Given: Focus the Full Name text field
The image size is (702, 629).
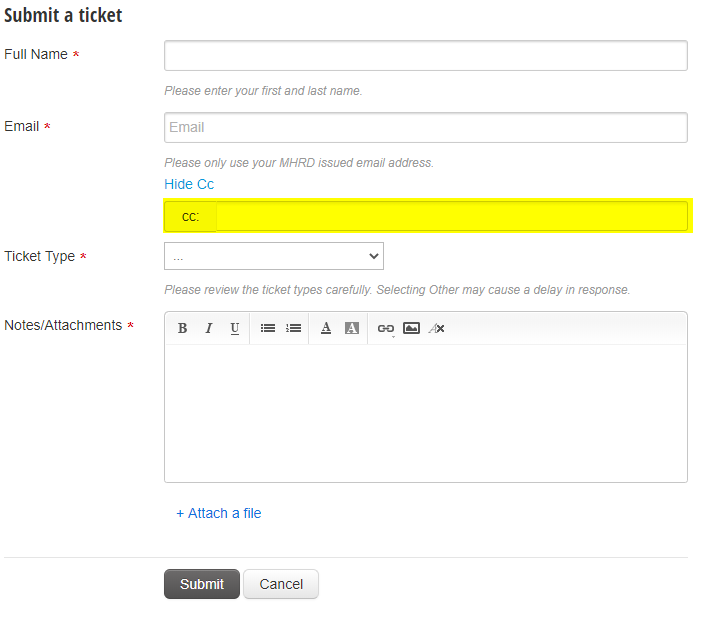Looking at the screenshot, I should point(425,56).
